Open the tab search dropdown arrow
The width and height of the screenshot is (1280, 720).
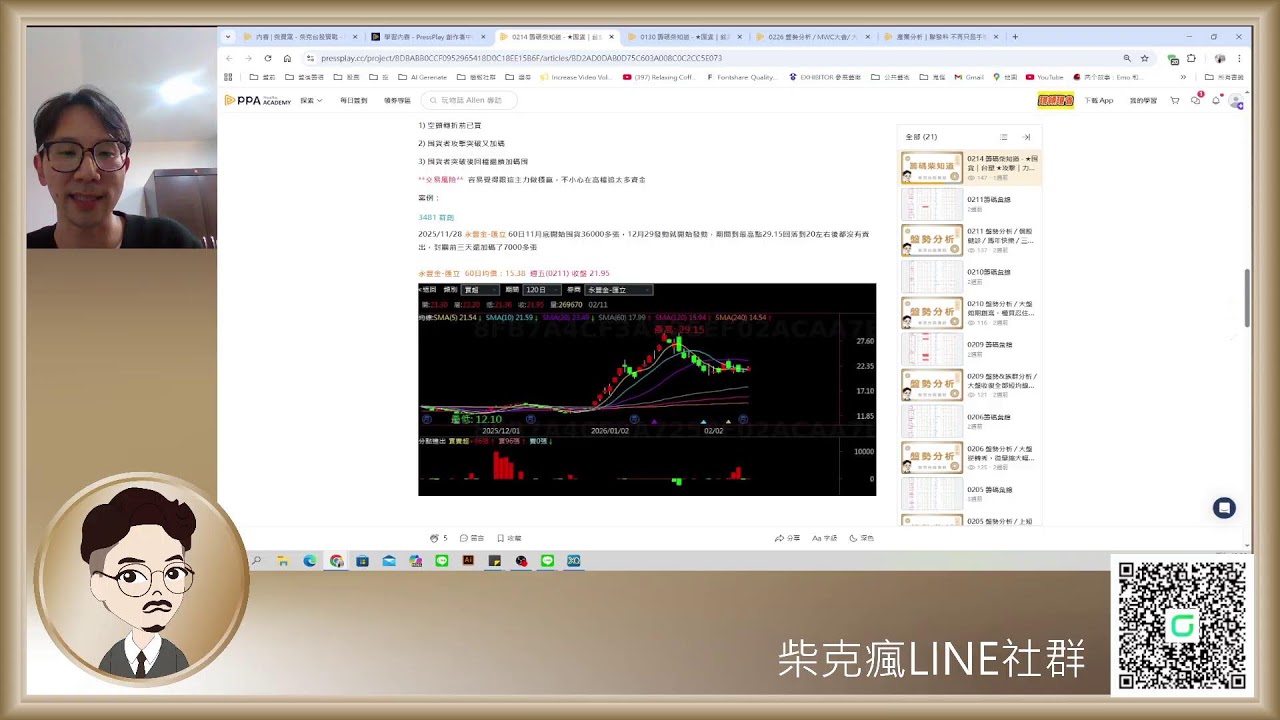coord(228,37)
